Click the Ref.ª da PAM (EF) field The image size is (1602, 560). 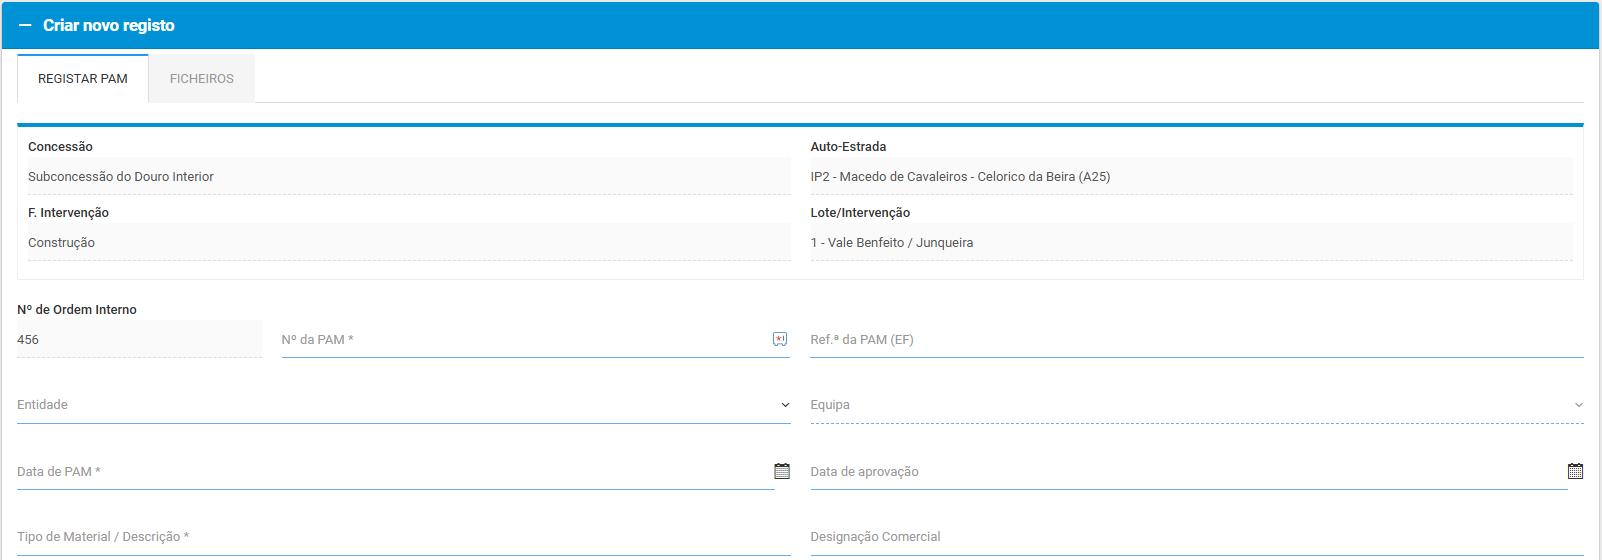coord(1195,340)
